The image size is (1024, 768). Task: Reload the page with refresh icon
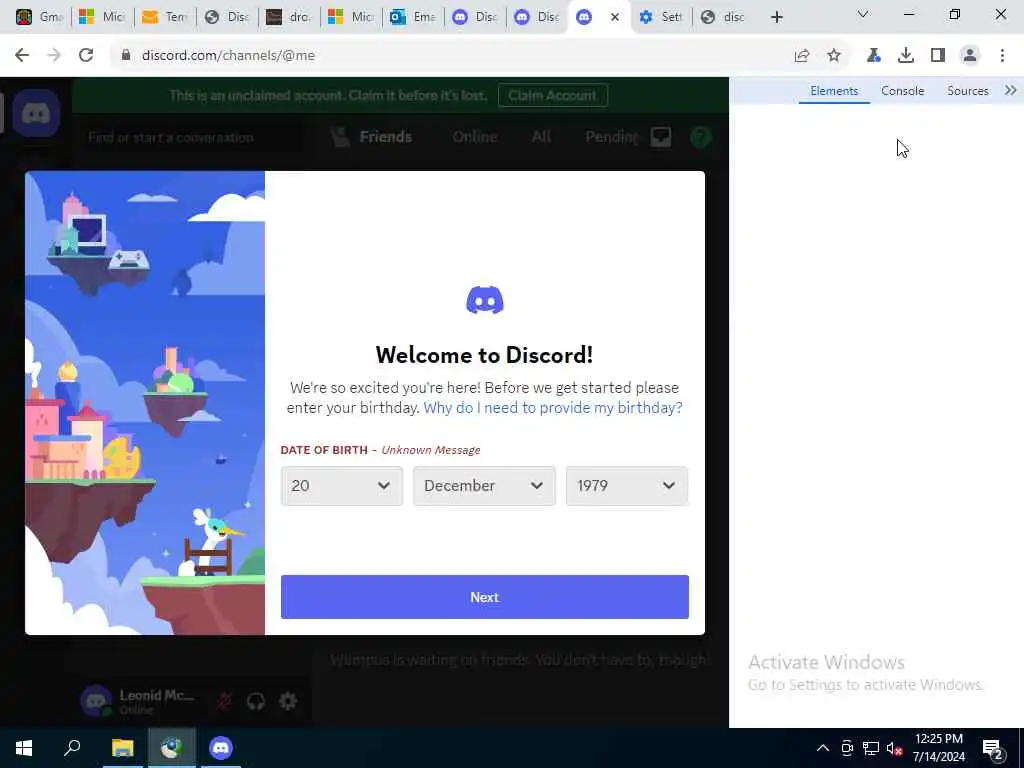(86, 56)
